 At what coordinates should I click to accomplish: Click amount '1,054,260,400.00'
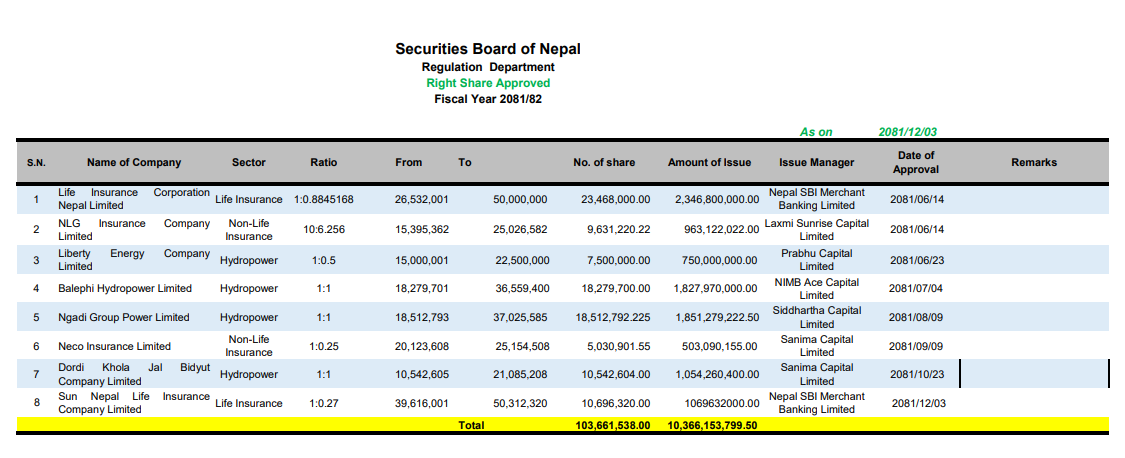point(716,374)
